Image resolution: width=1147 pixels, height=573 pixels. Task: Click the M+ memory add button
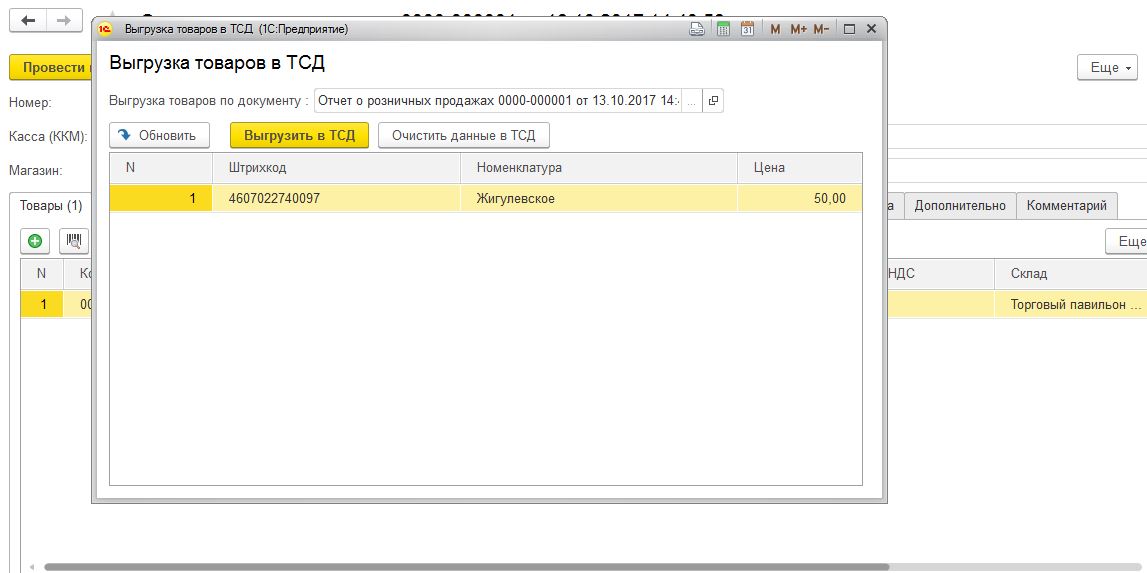tap(798, 30)
